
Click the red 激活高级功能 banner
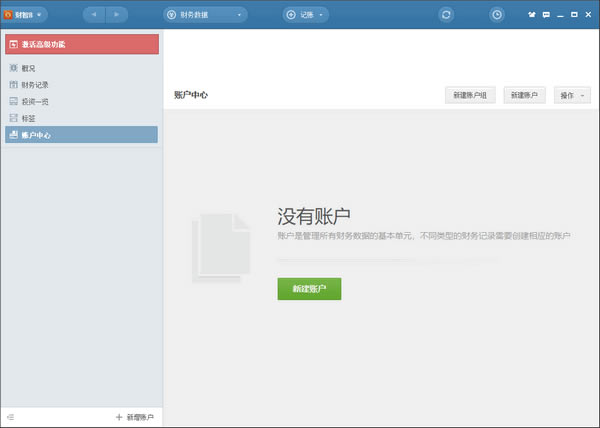pos(81,44)
